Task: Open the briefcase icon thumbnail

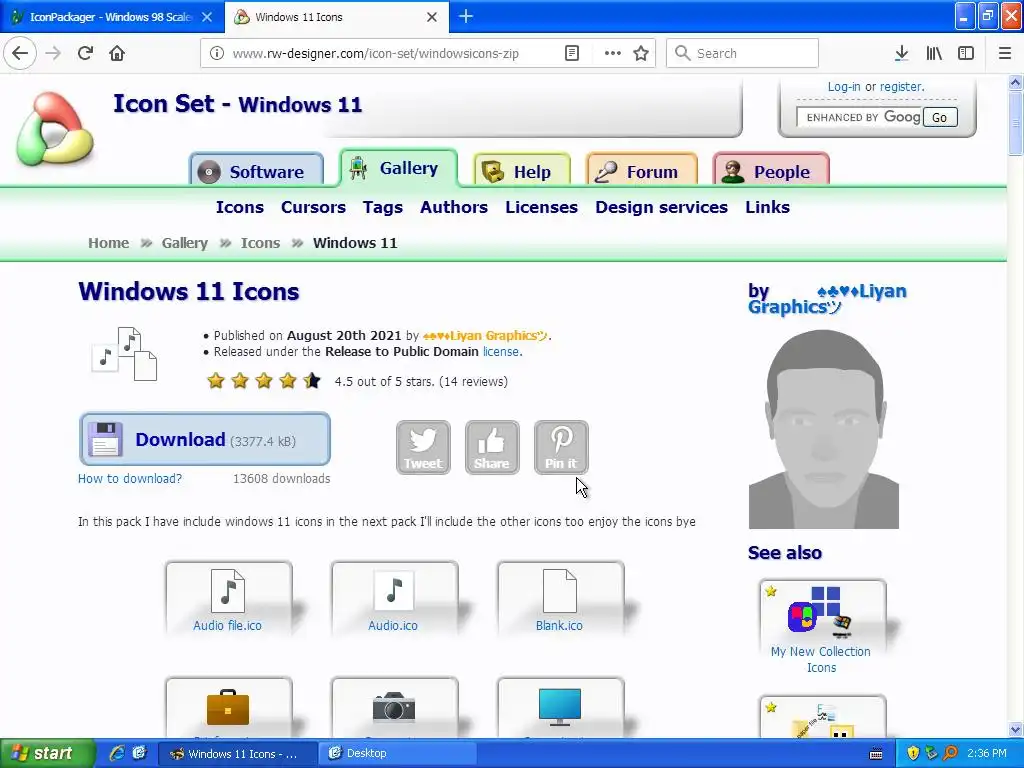Action: (x=229, y=708)
